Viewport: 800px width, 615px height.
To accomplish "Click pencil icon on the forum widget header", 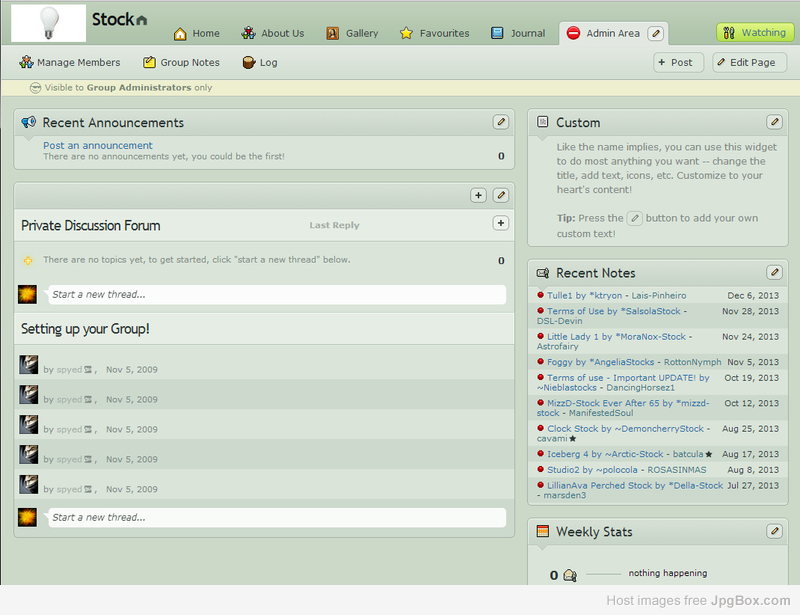I will (x=501, y=195).
